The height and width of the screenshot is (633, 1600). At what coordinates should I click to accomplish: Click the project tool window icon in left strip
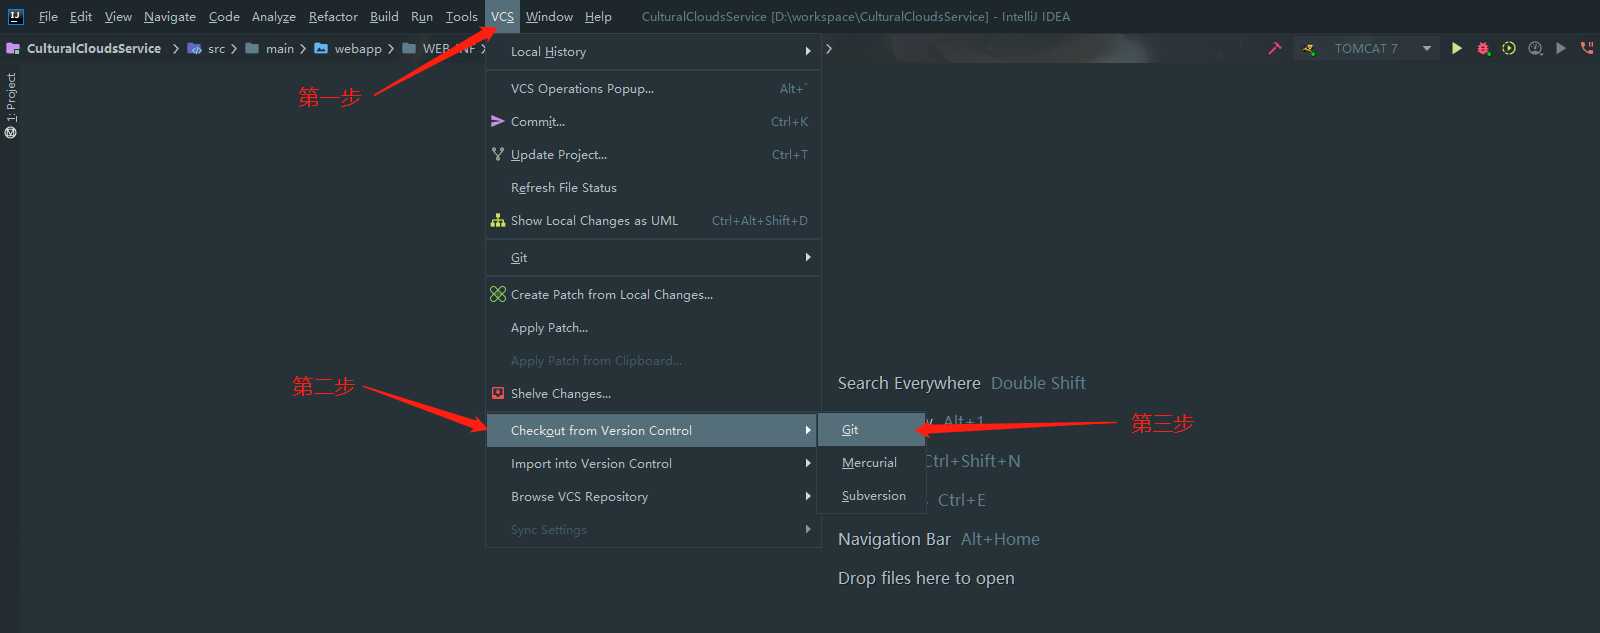tap(11, 132)
